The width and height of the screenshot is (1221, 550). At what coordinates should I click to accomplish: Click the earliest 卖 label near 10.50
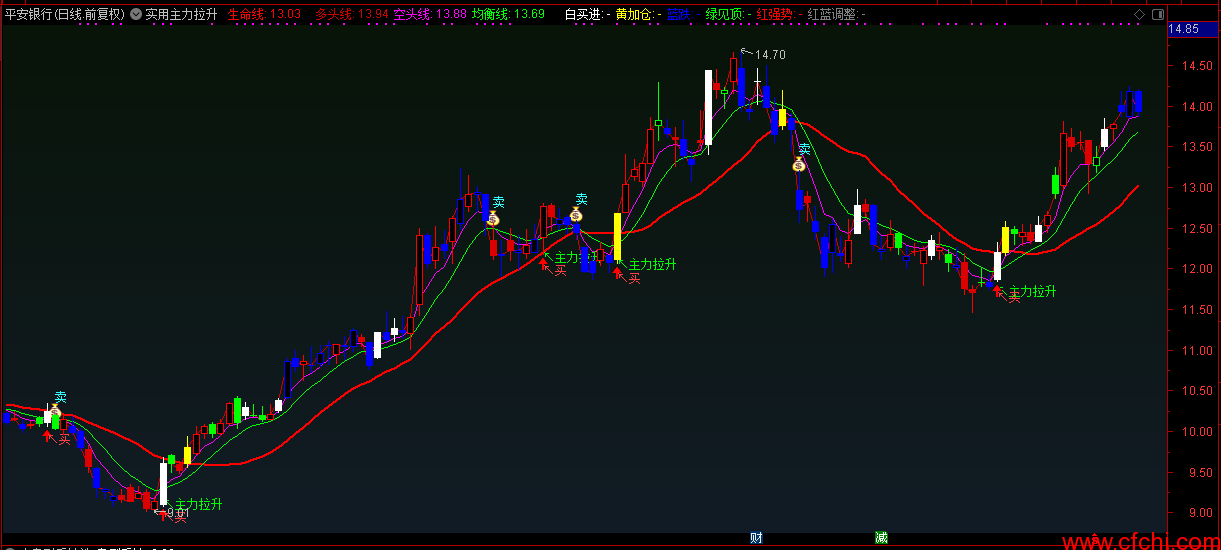(60, 397)
